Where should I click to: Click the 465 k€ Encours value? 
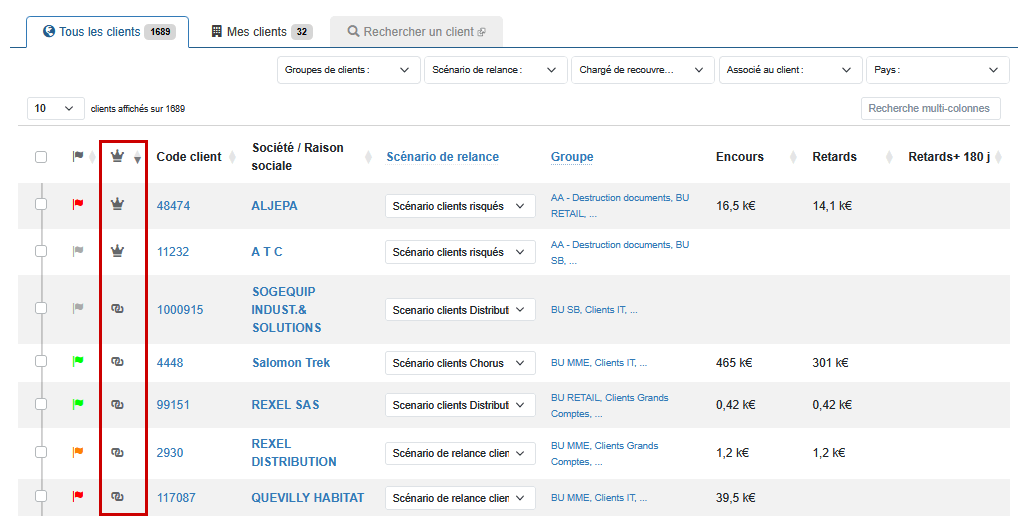click(x=734, y=362)
